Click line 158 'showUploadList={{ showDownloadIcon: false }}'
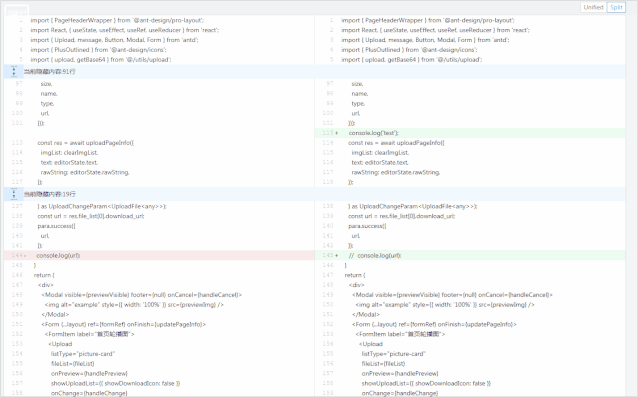The width and height of the screenshot is (638, 397). [x=426, y=383]
